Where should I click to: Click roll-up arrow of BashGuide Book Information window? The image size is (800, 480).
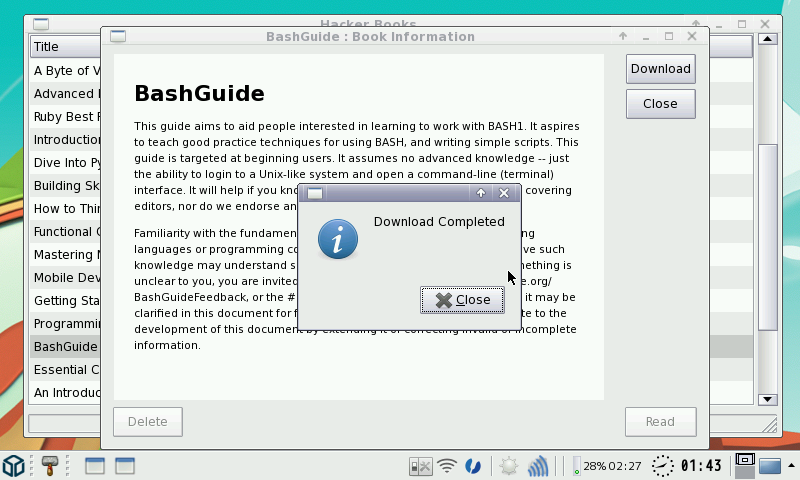point(622,36)
